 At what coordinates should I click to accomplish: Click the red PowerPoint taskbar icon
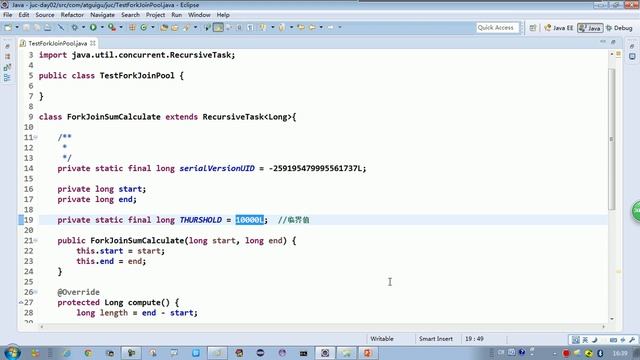pos(367,353)
